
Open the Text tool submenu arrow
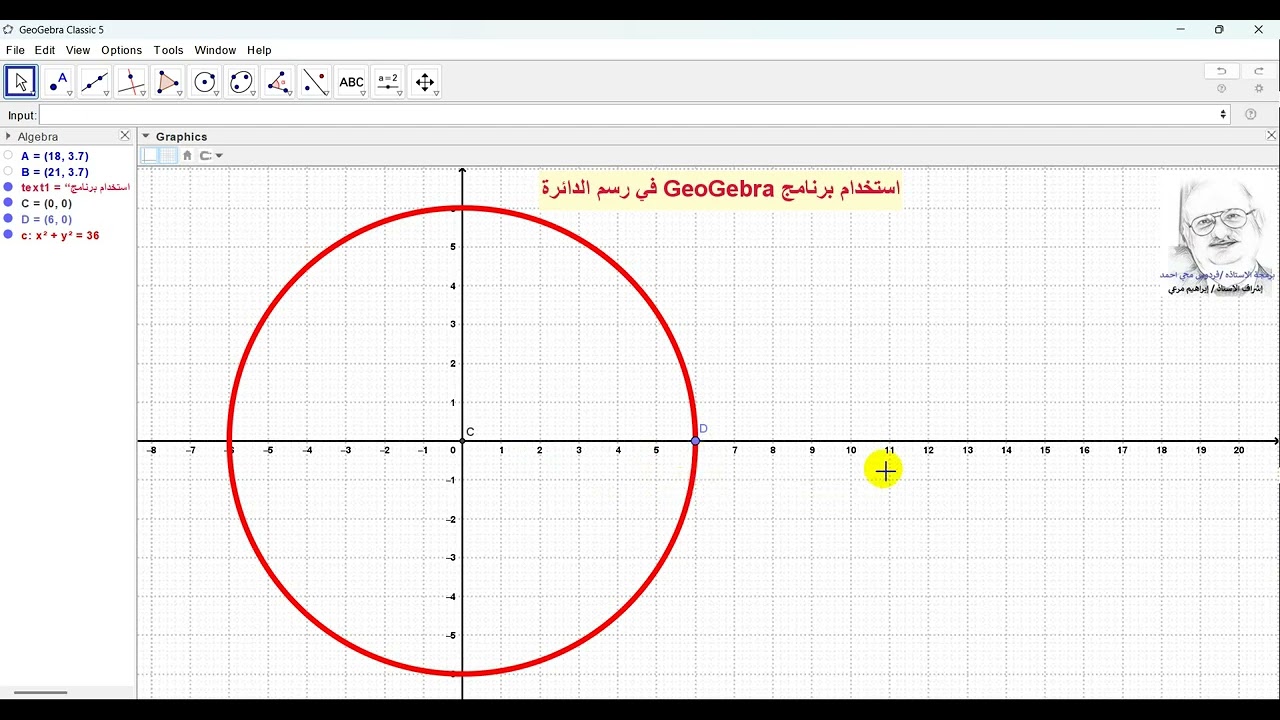(x=364, y=93)
